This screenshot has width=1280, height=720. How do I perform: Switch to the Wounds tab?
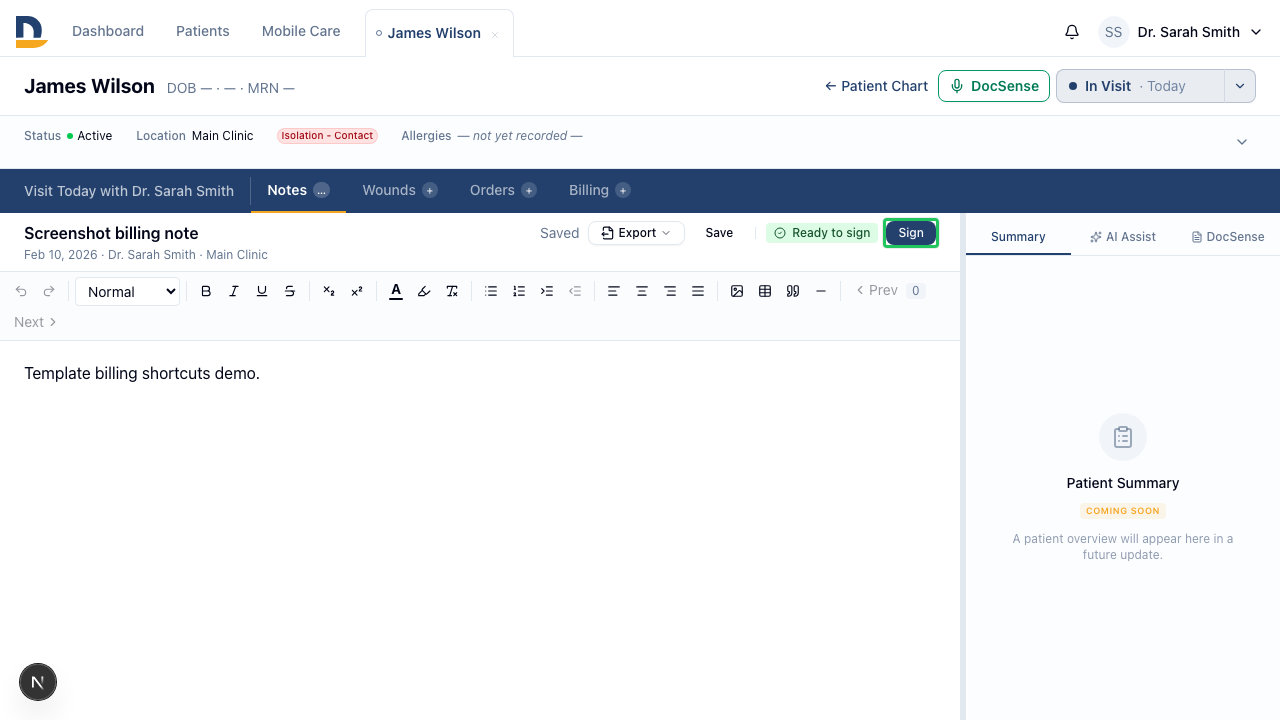[400, 190]
